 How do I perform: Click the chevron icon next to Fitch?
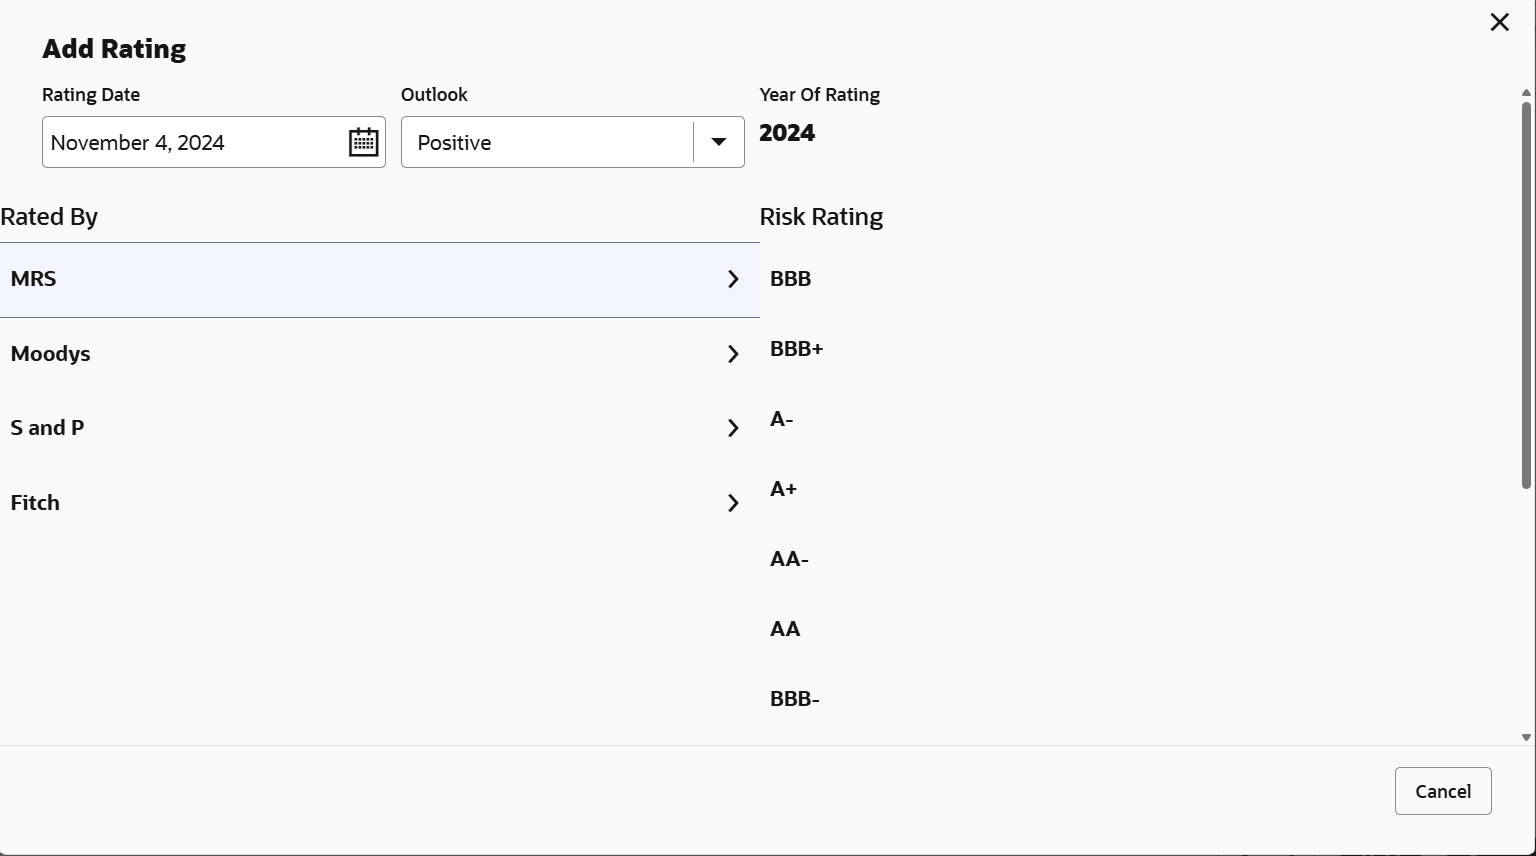tap(733, 502)
